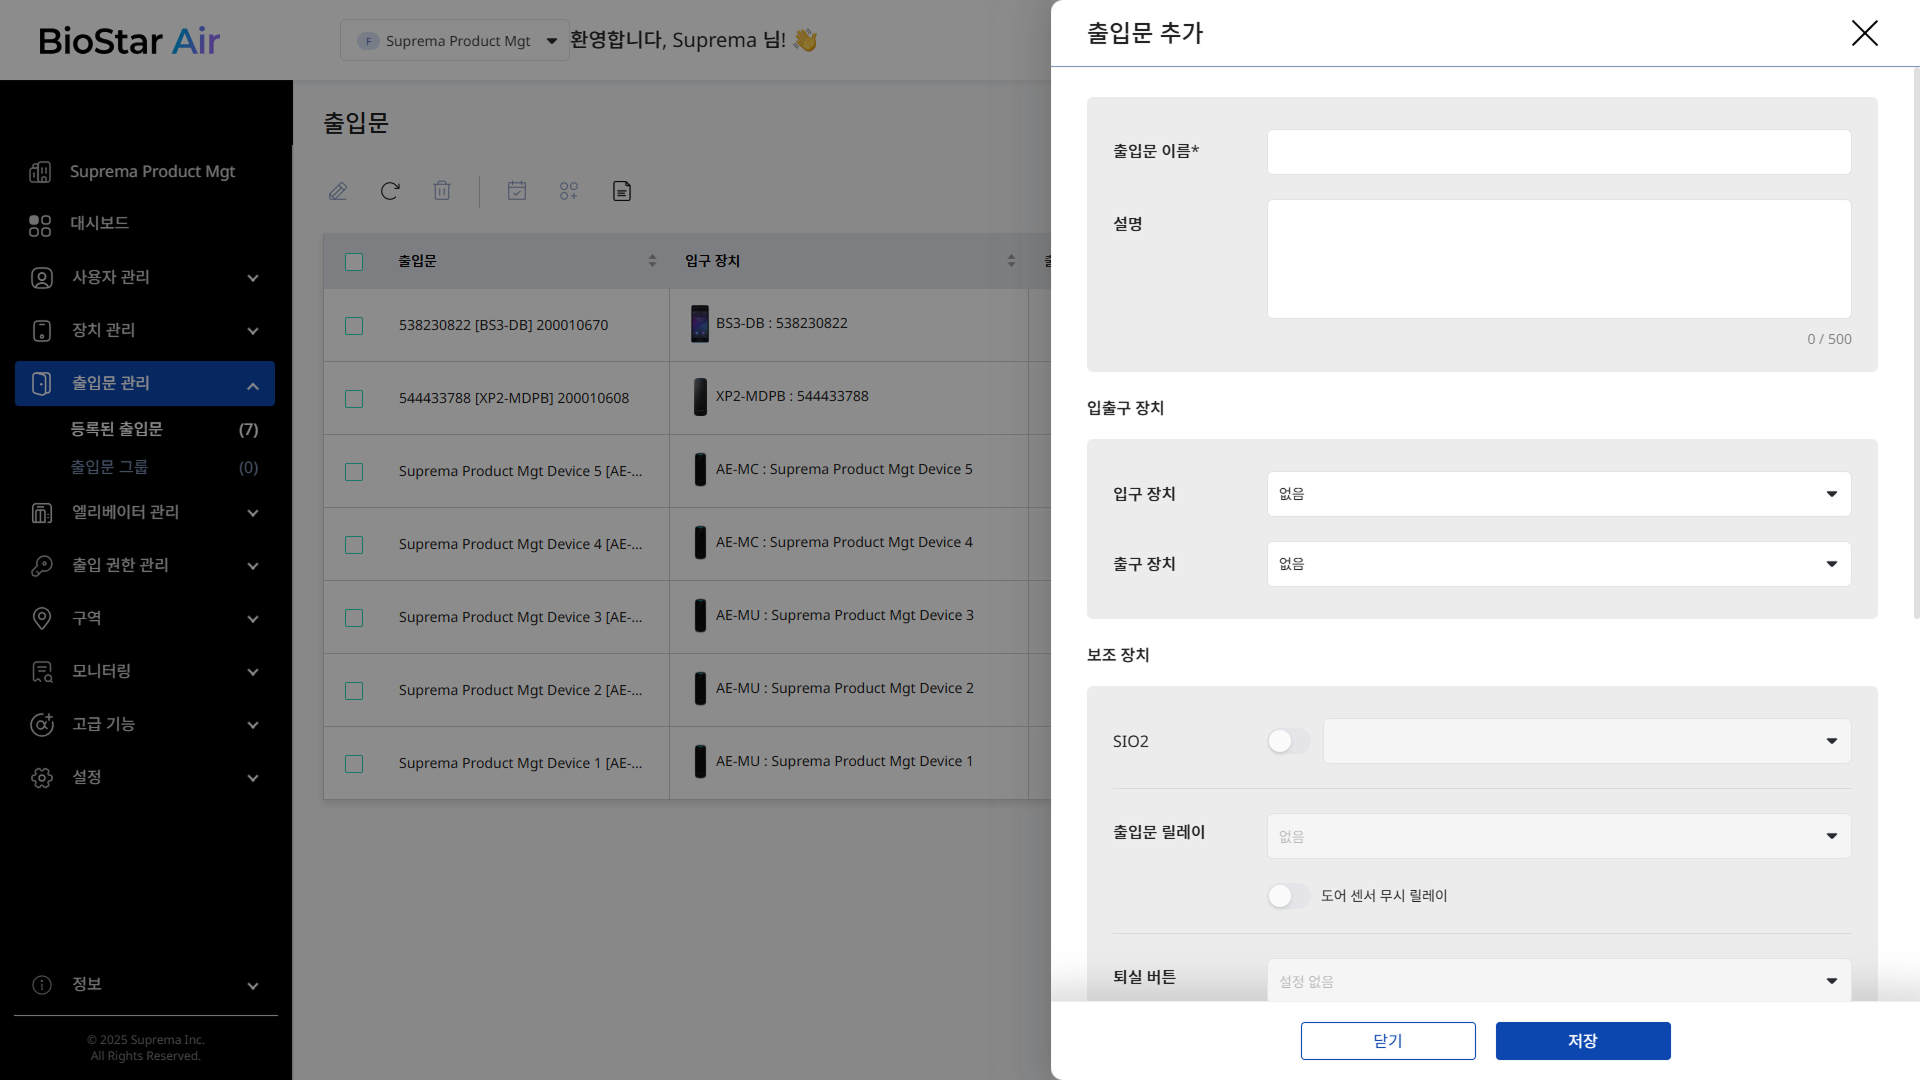Click the trash delete icon

point(442,191)
